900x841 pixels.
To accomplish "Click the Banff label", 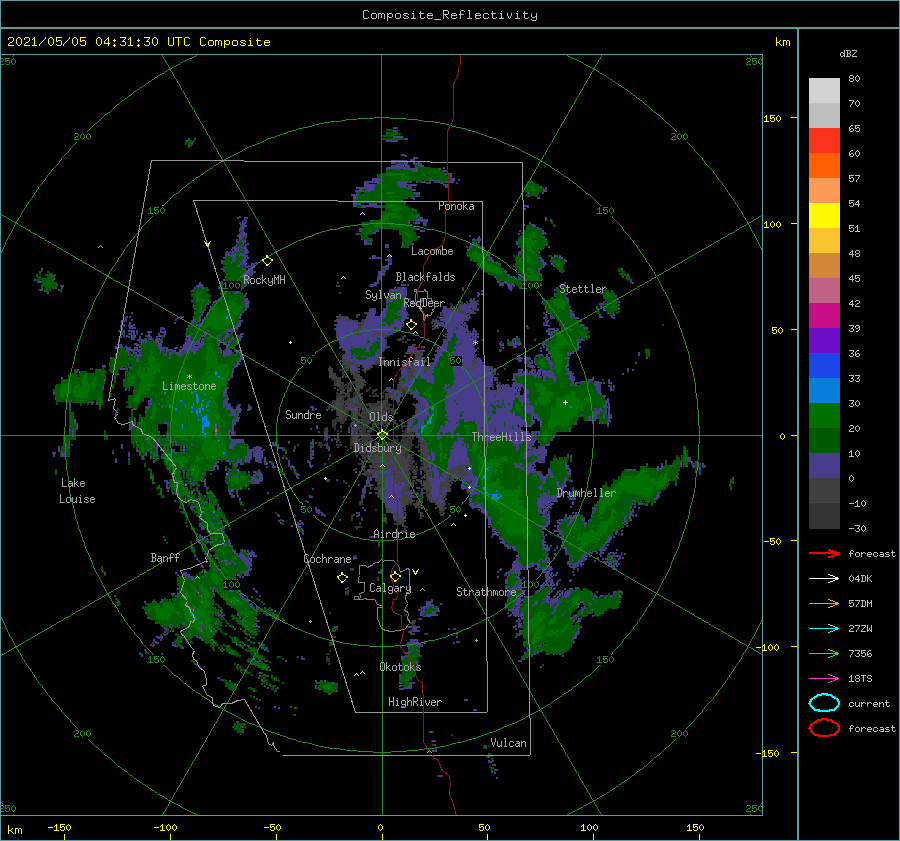I will click(165, 557).
